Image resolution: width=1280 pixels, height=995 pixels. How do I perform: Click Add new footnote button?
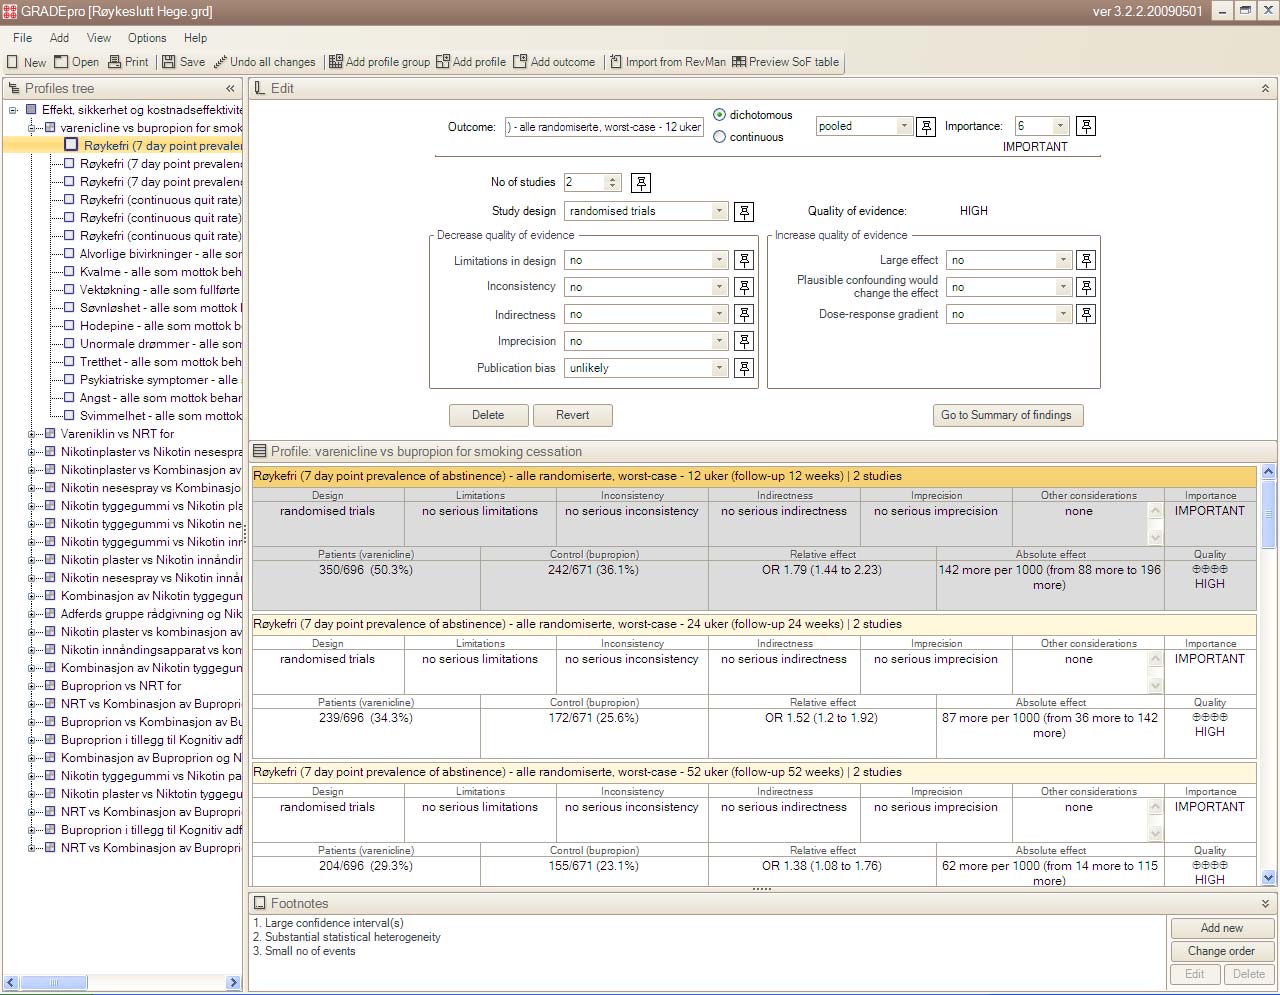1221,928
